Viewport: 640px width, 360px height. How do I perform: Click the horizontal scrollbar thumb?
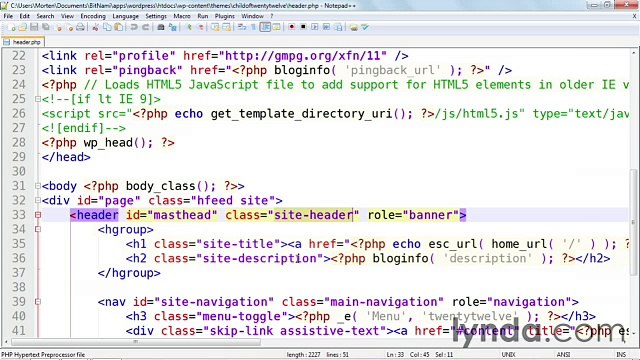[136, 342]
